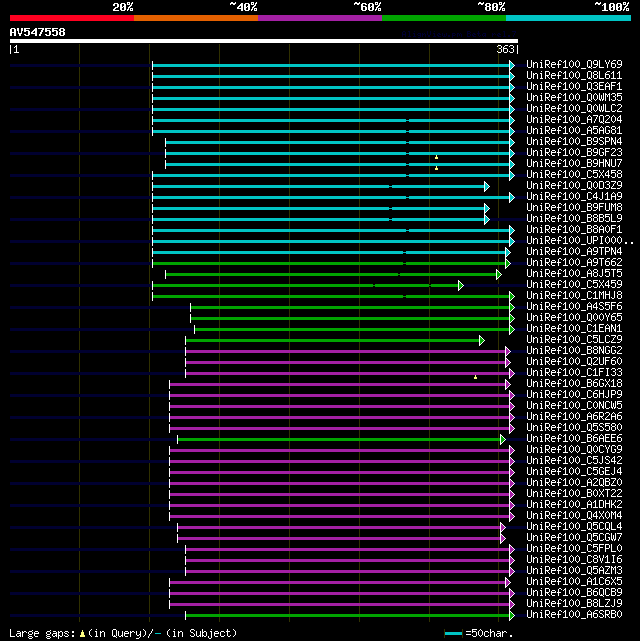The image size is (640, 641).
Task: Click the UniRef100_C1MHJ8 label
Action: [574, 296]
